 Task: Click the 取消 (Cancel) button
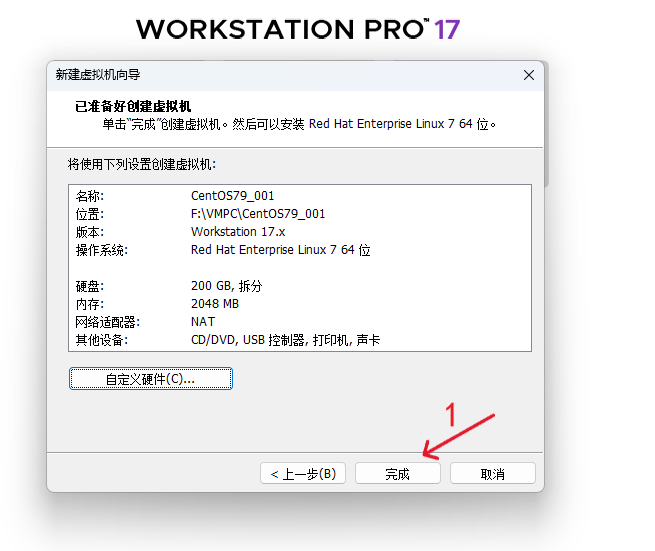click(x=493, y=473)
